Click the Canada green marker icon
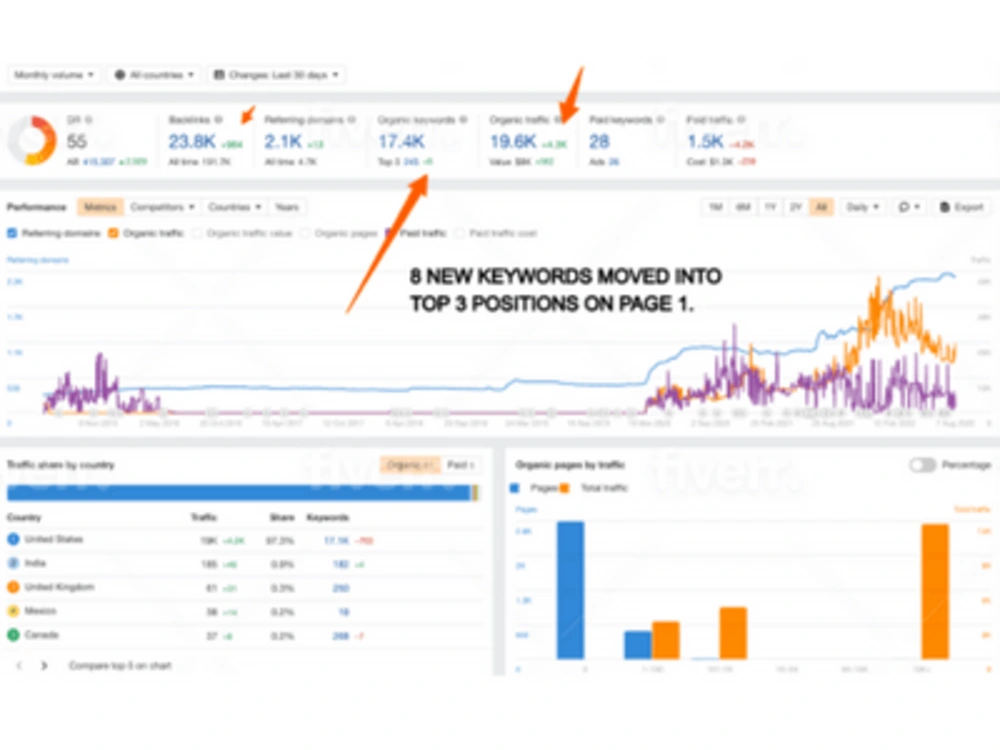This screenshot has height=750, width=1000. [x=13, y=635]
